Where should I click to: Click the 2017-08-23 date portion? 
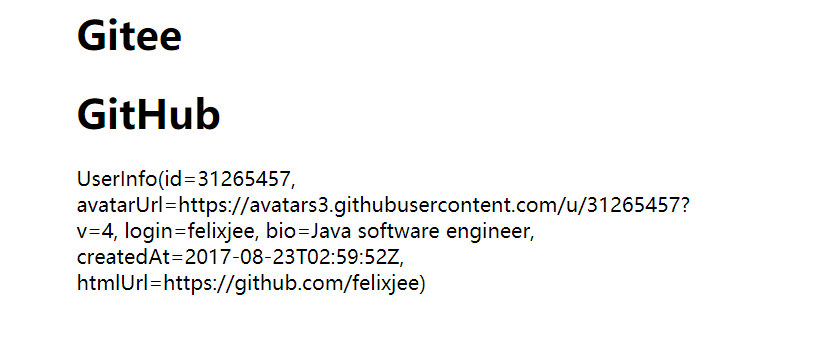236,257
